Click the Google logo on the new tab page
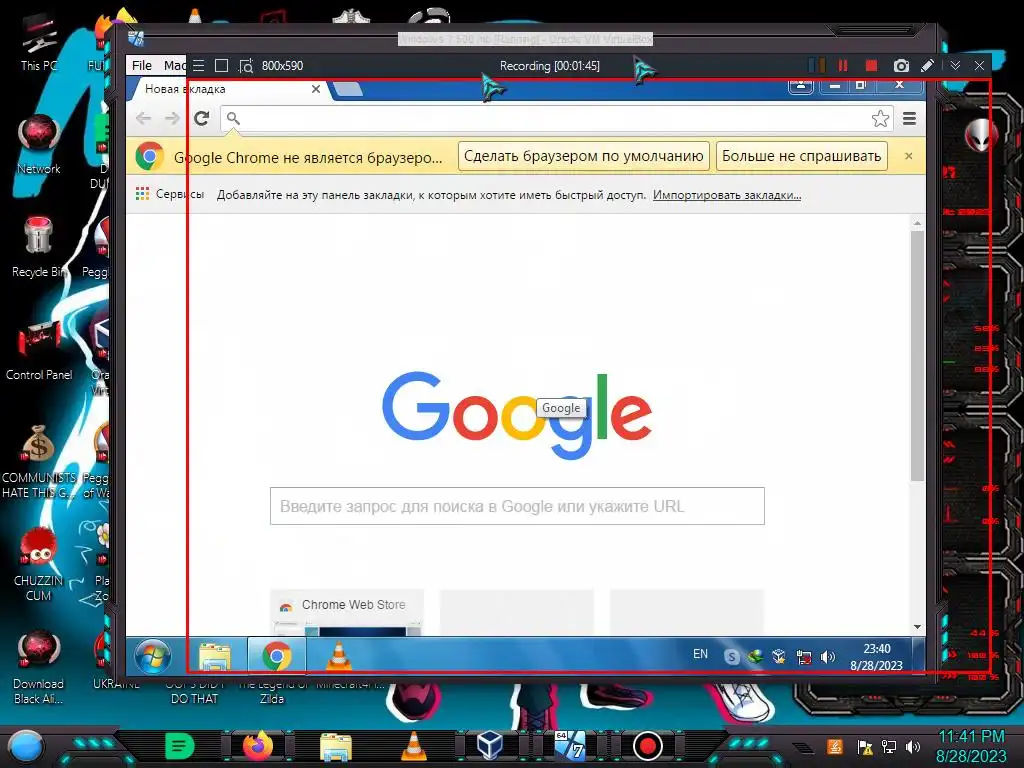1024x768 pixels. point(517,414)
